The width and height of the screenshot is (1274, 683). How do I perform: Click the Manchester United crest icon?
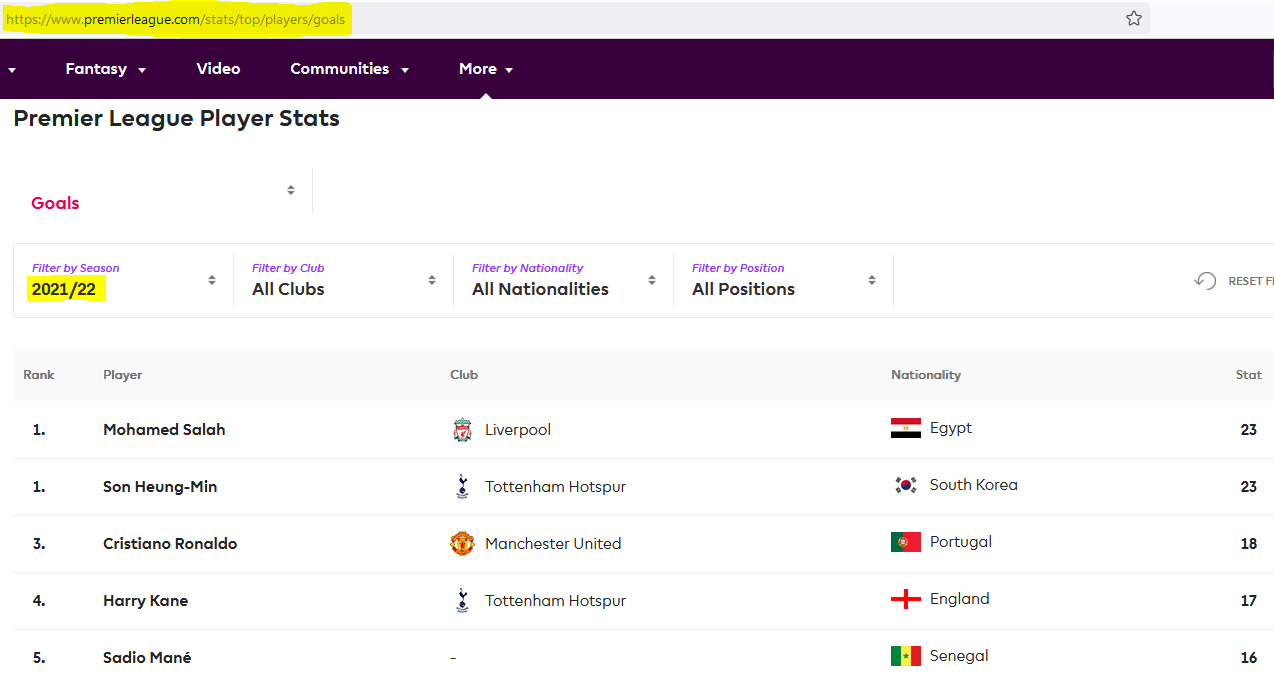coord(461,544)
